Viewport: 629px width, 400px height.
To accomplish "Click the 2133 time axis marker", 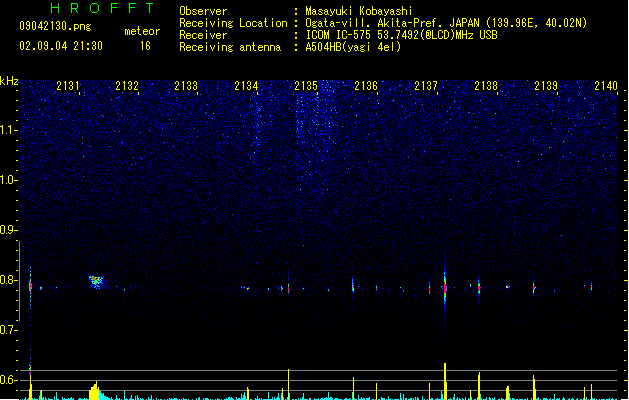I will [186, 86].
